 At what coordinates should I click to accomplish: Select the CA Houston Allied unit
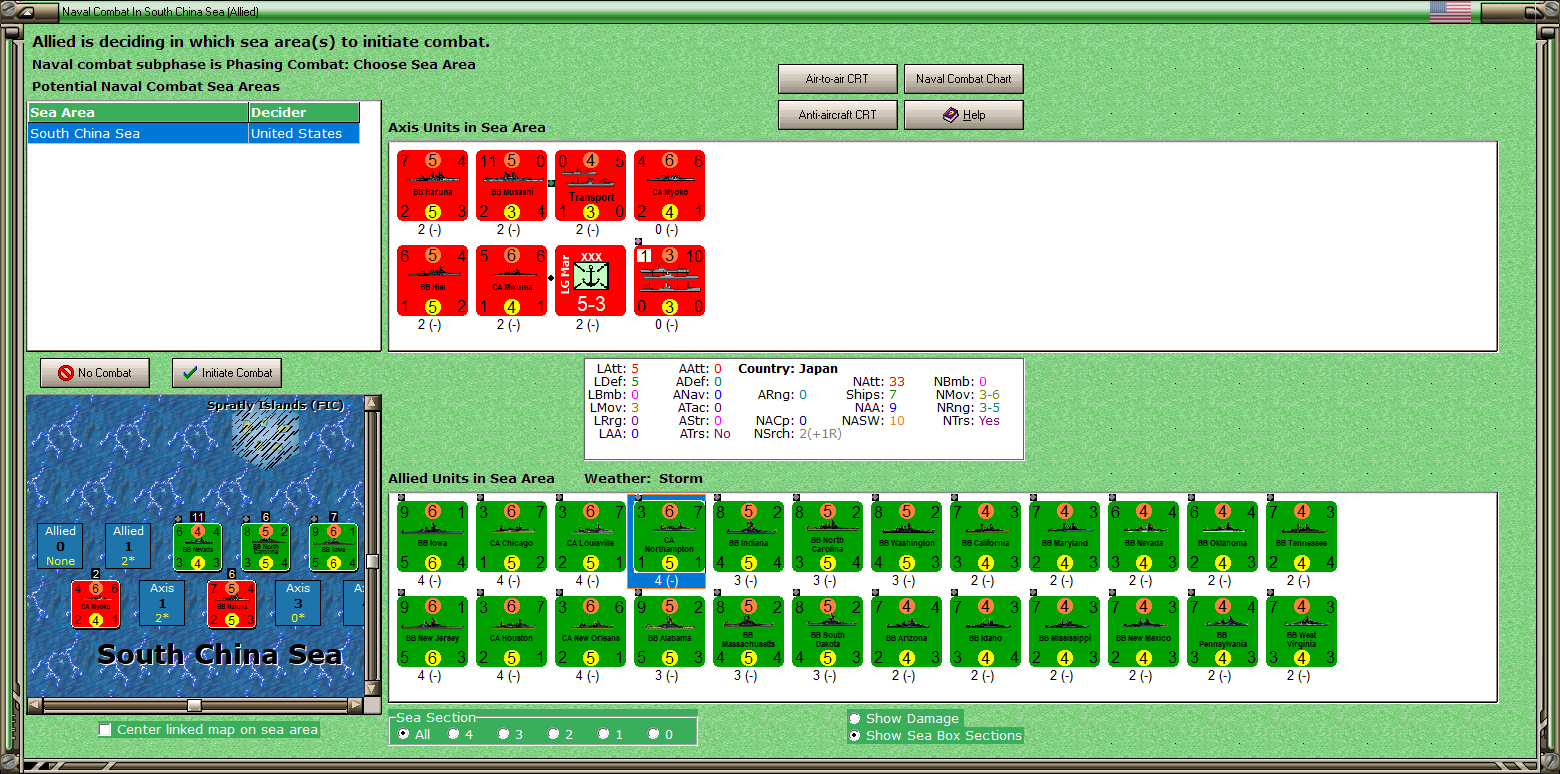tap(512, 632)
